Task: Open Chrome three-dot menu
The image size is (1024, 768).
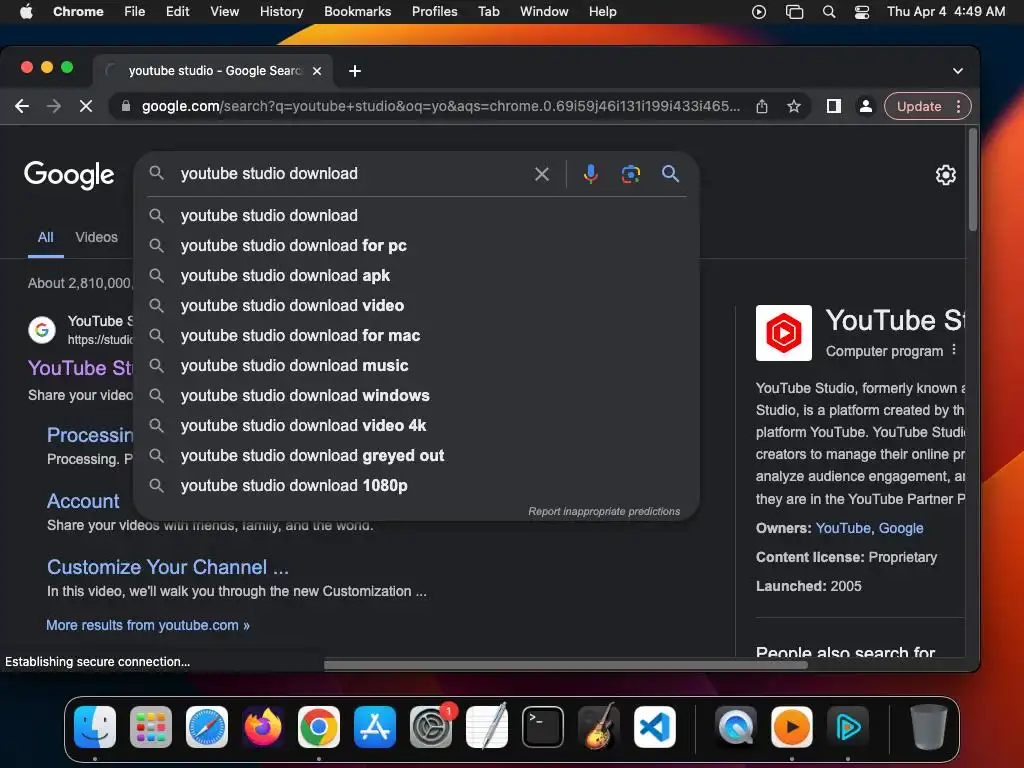Action: 958,106
